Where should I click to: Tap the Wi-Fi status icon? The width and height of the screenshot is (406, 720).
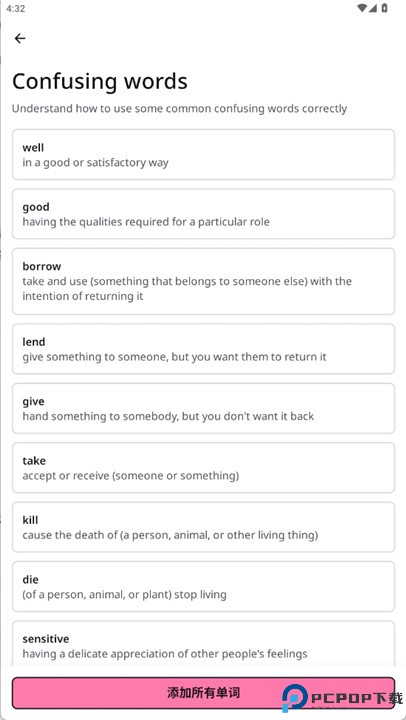pos(362,8)
